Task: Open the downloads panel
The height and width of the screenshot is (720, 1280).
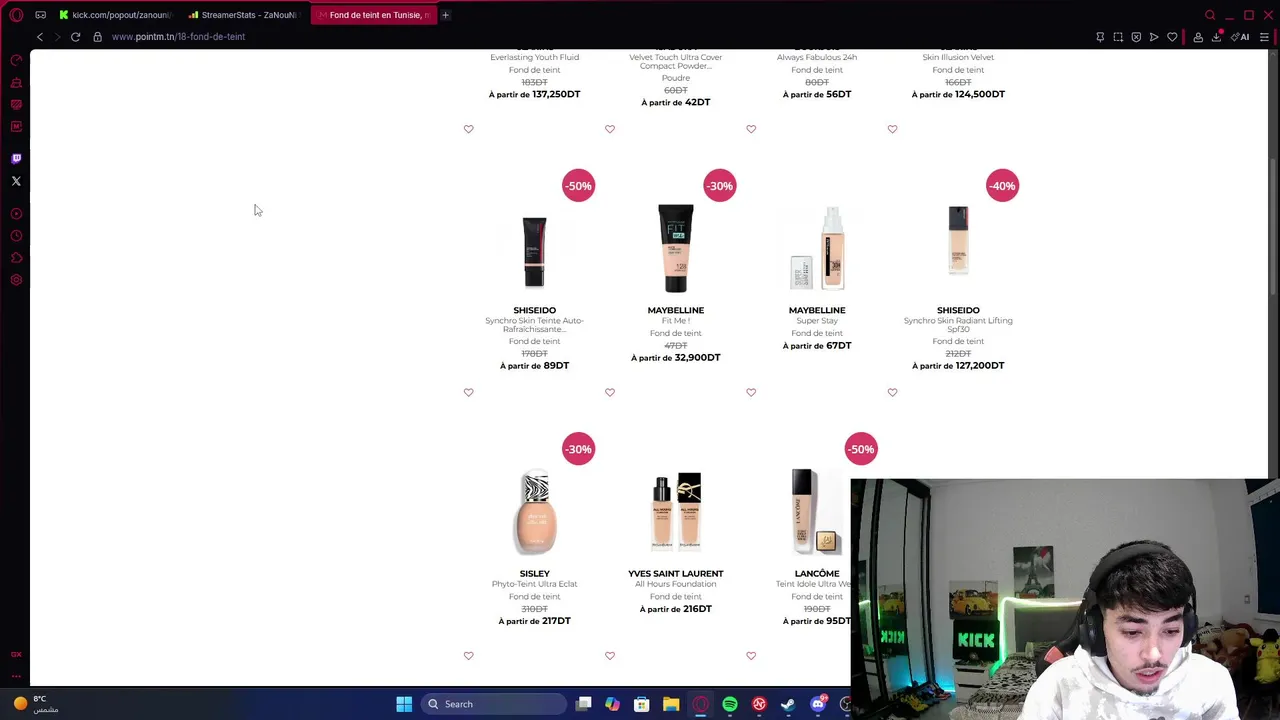Action: 1217,37
